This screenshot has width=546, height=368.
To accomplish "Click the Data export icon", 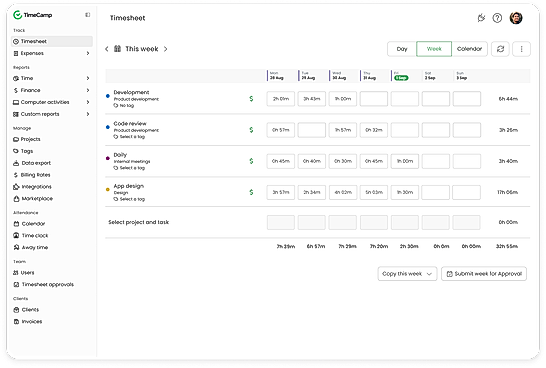I will click(16, 163).
